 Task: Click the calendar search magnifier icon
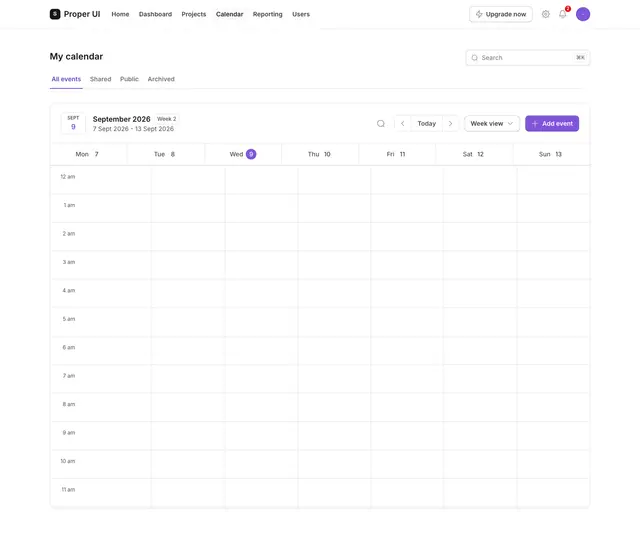[x=380, y=124]
